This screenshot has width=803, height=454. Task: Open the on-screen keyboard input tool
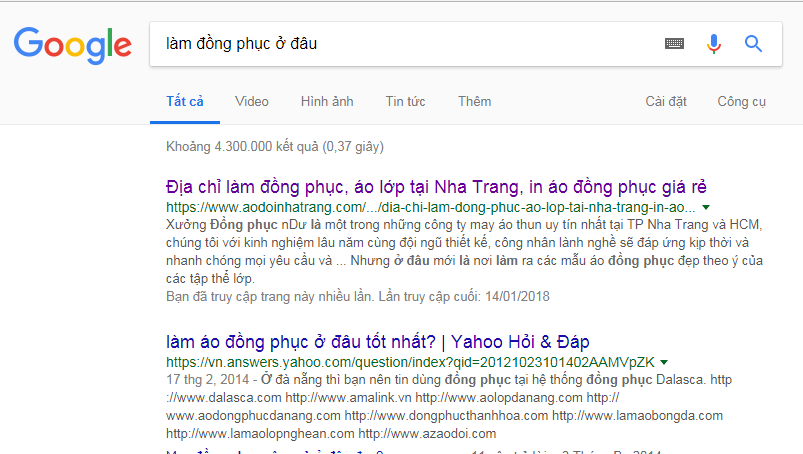click(x=674, y=44)
